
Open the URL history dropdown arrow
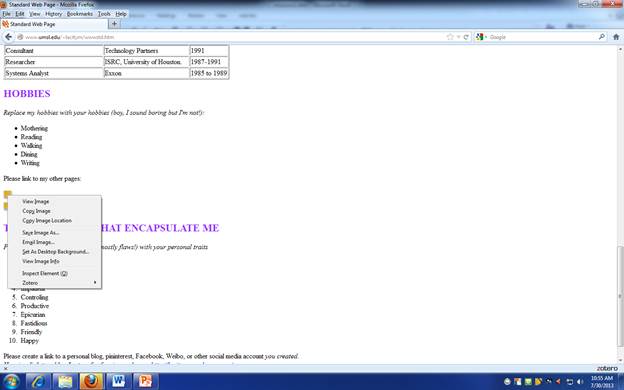pyautogui.click(x=458, y=37)
